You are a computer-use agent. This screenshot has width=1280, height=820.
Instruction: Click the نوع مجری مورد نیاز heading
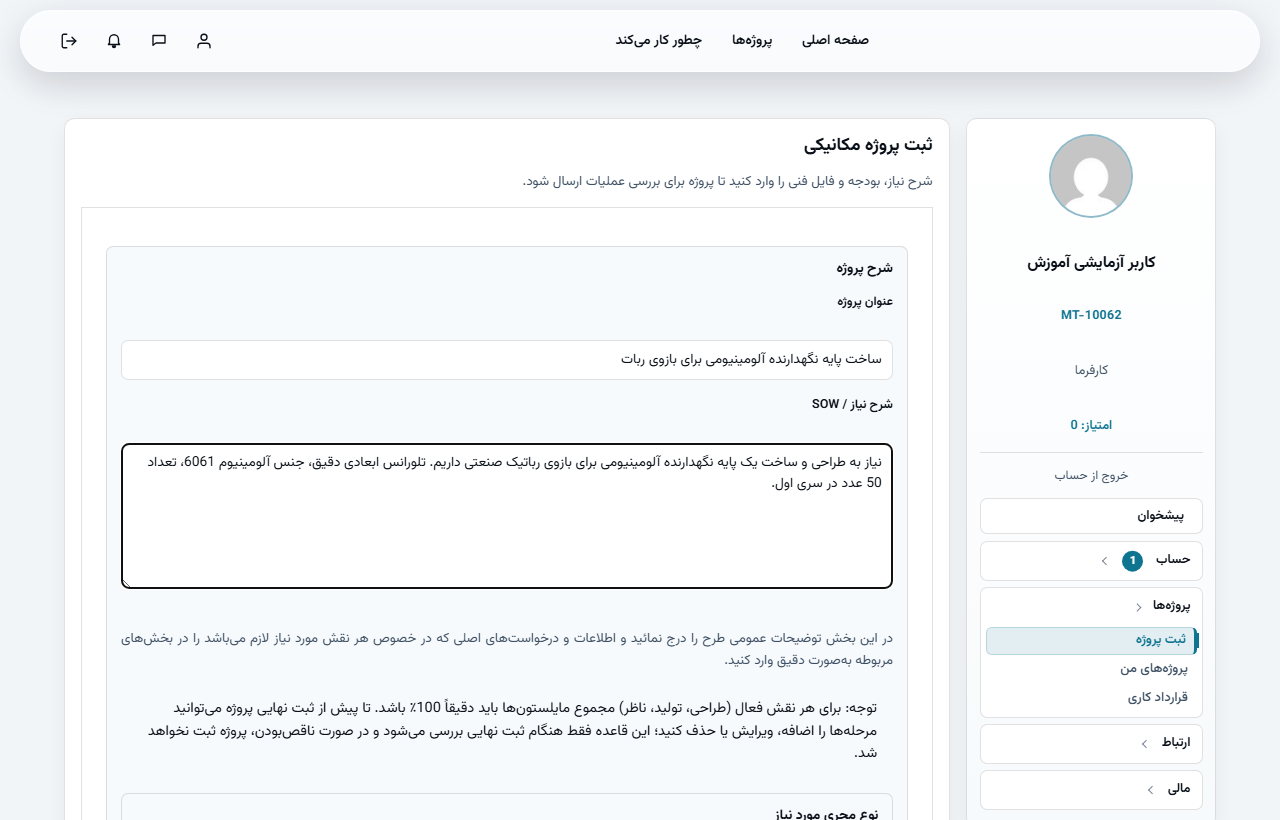coord(827,814)
